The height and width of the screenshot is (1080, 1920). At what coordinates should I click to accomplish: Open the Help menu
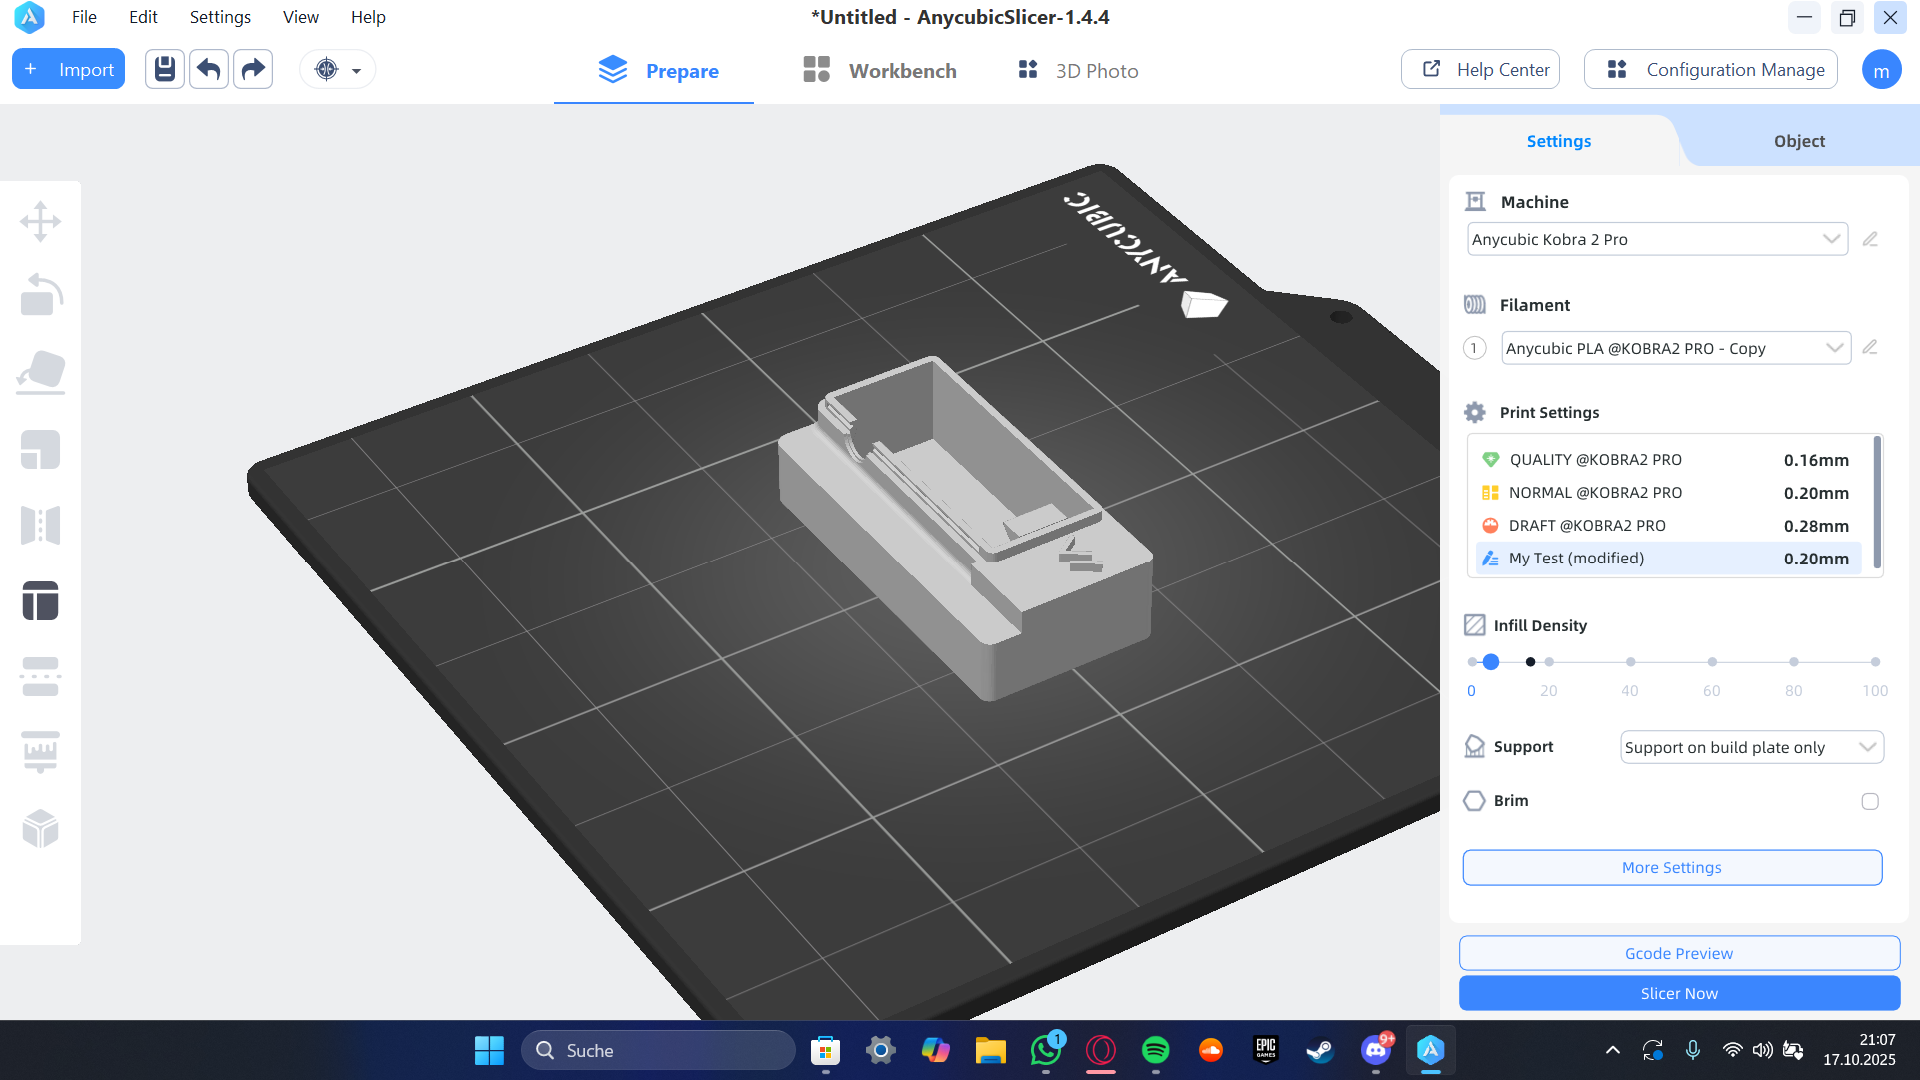(x=368, y=17)
